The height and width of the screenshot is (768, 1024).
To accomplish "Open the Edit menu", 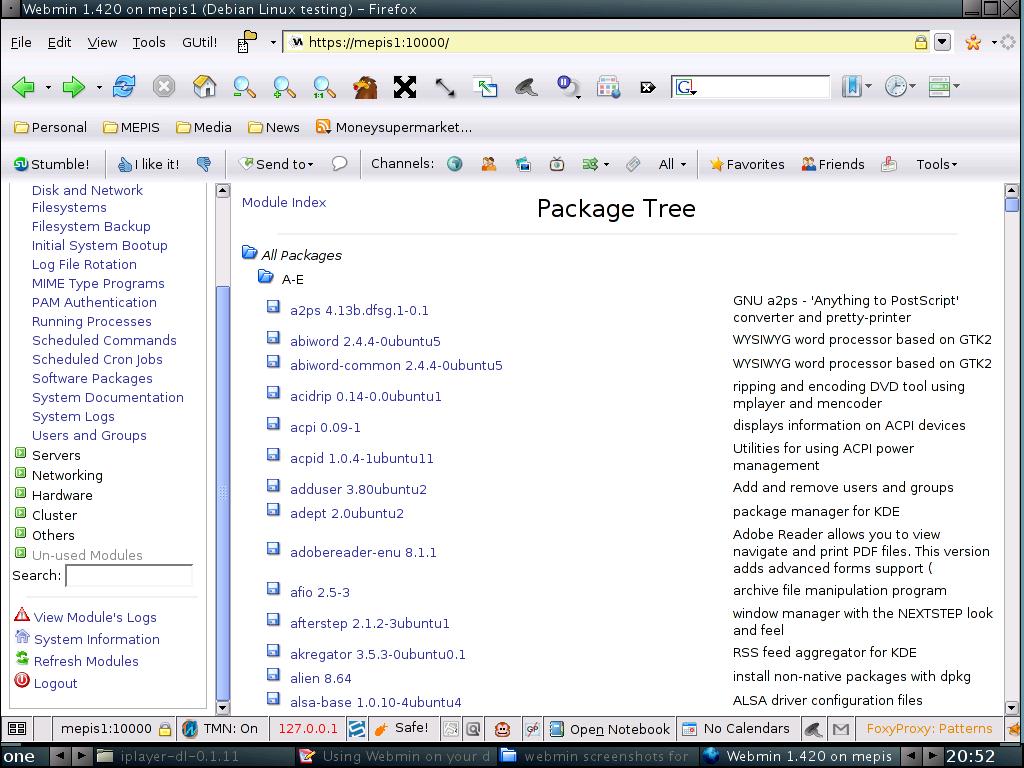I will tap(59, 42).
